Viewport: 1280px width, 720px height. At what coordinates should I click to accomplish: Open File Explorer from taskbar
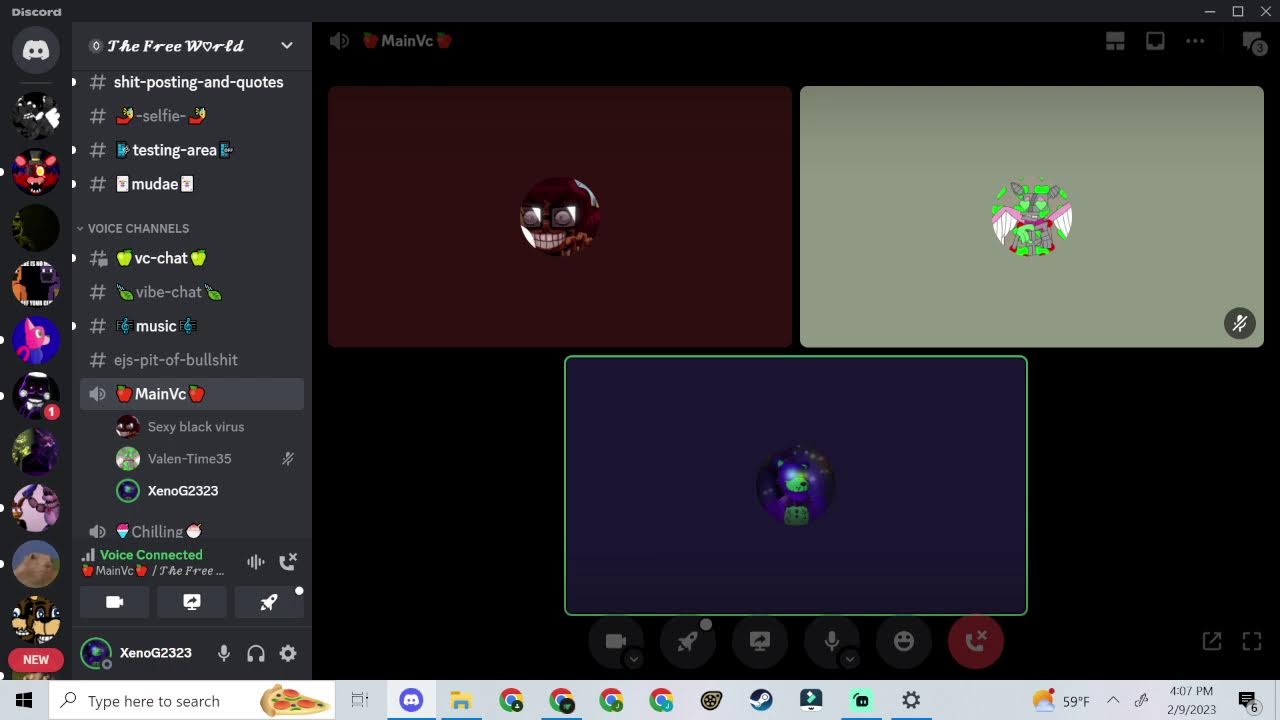click(x=461, y=700)
